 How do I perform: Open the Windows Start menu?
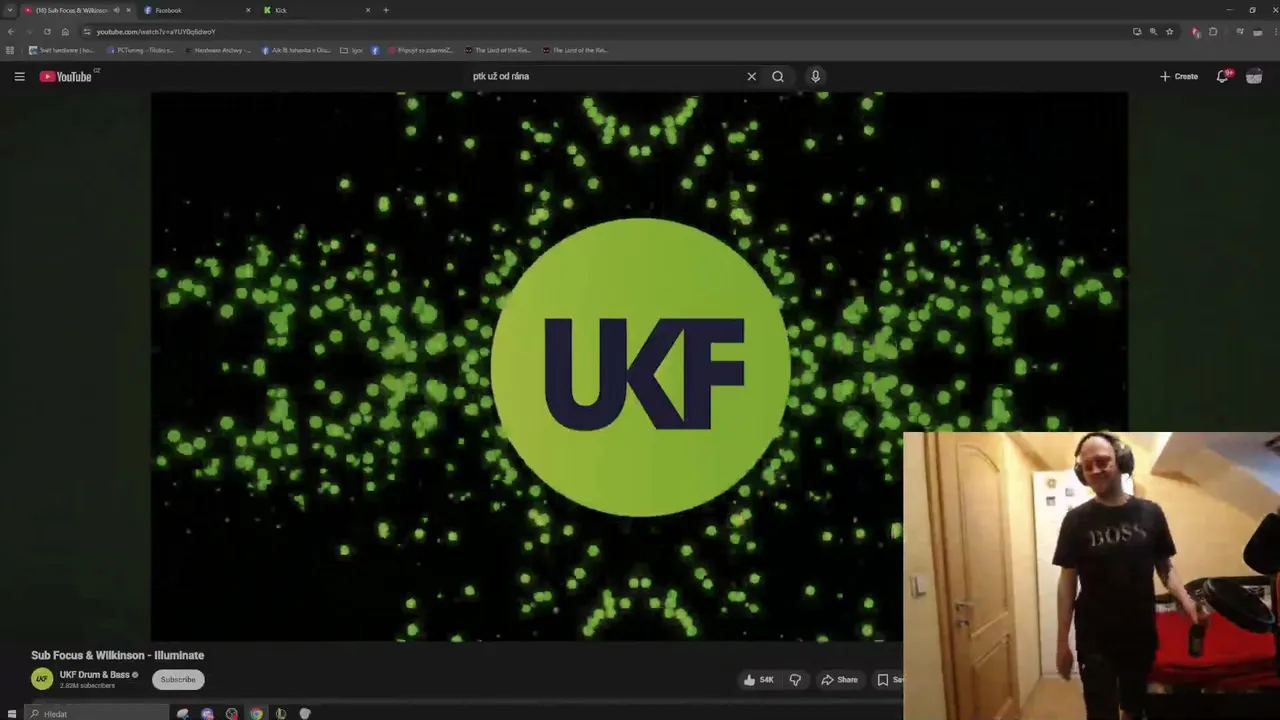coord(12,713)
